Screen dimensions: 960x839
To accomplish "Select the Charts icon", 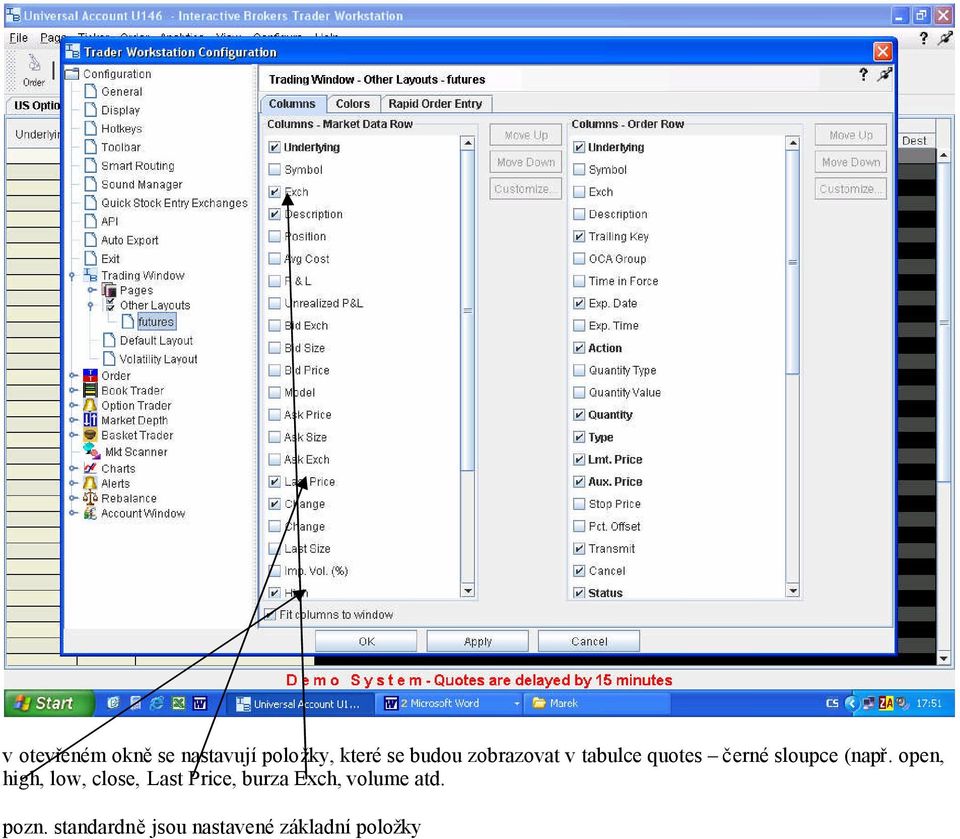I will [90, 468].
